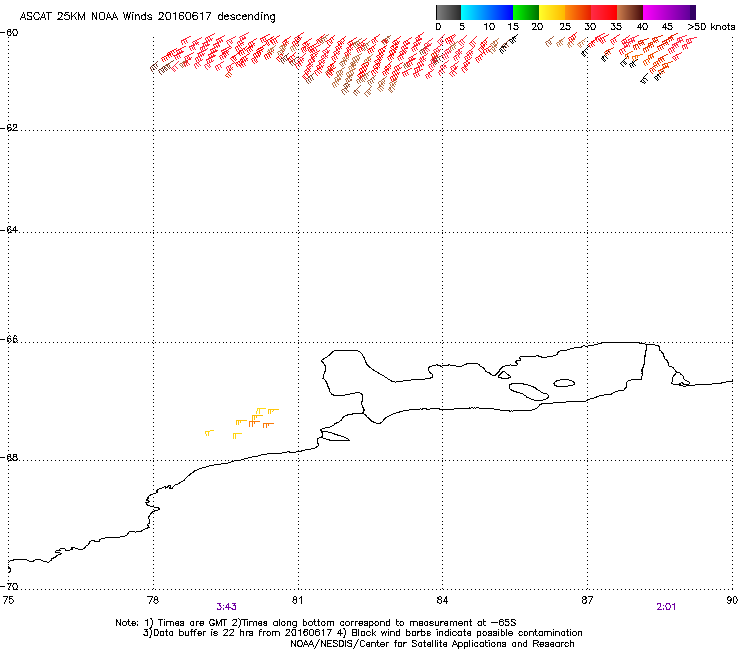Viewport: 740px width, 650px height.
Task: Click the -64 latitude axis label
Action: click(9, 230)
